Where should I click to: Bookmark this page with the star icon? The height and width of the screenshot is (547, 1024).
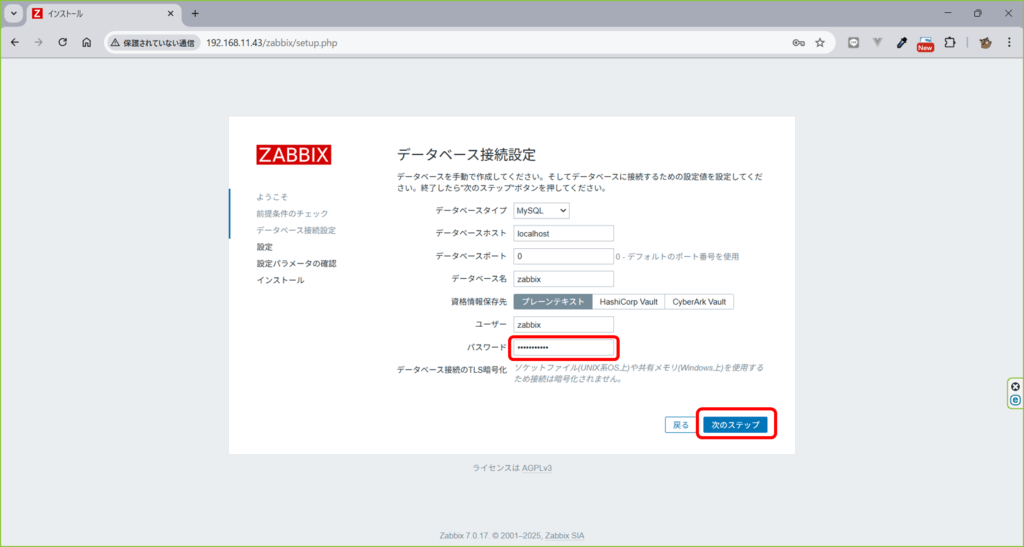pyautogui.click(x=820, y=43)
